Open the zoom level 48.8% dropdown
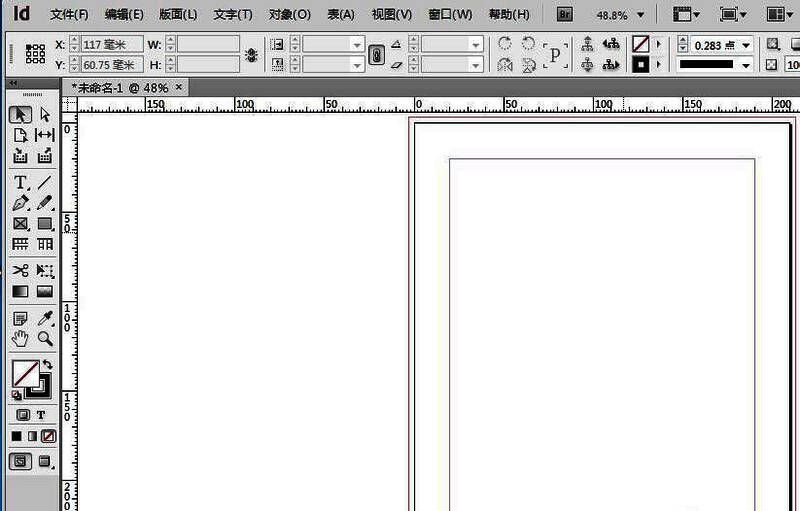This screenshot has width=800, height=511. pos(640,16)
